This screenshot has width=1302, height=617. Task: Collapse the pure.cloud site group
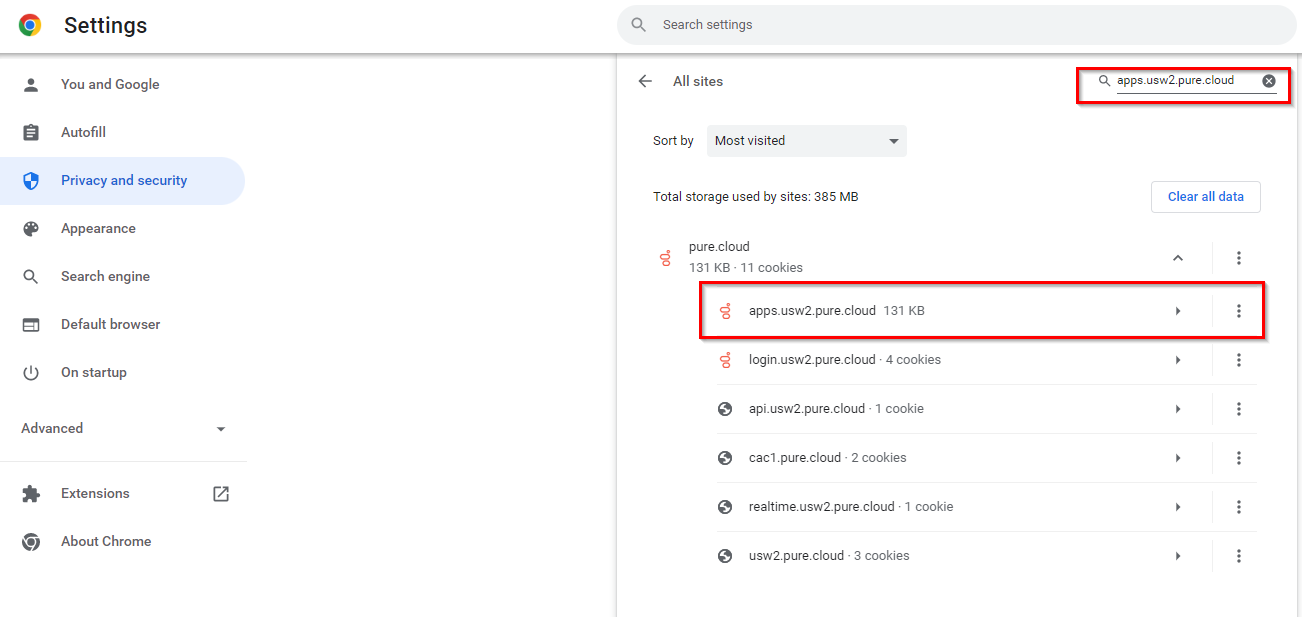pos(1177,258)
